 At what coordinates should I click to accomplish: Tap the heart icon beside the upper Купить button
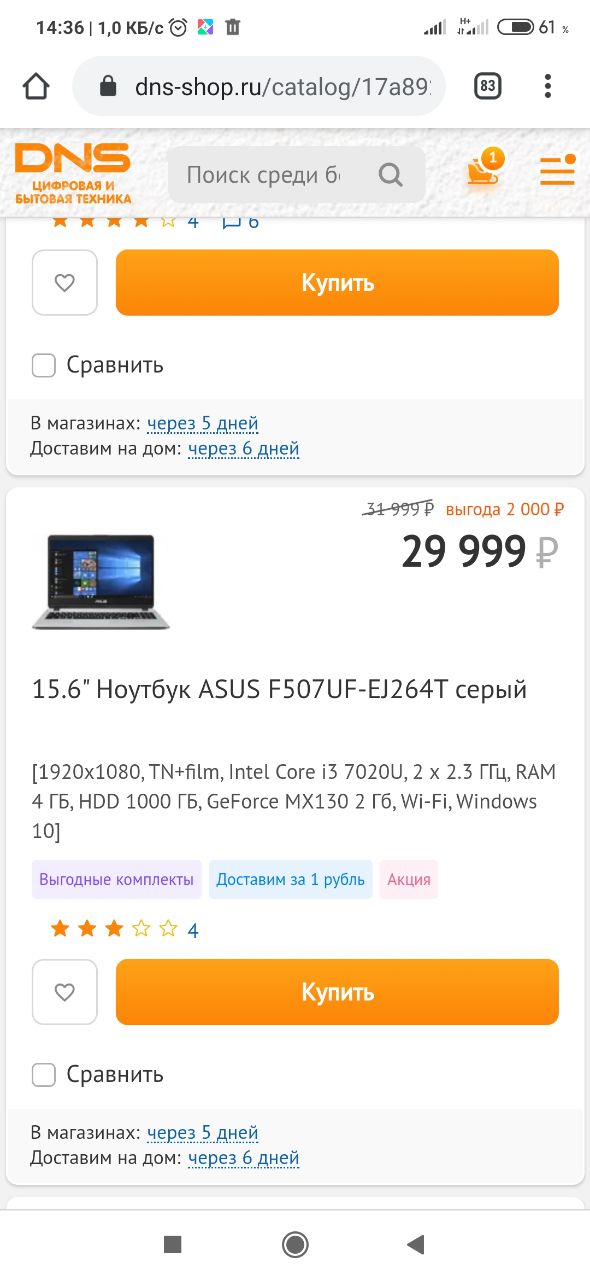click(x=65, y=282)
